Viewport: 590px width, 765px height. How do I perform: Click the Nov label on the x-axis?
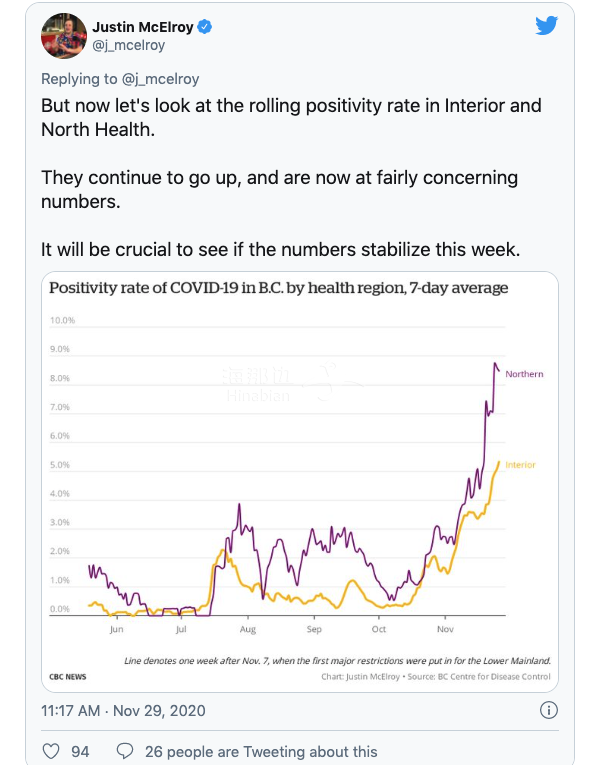coord(445,629)
